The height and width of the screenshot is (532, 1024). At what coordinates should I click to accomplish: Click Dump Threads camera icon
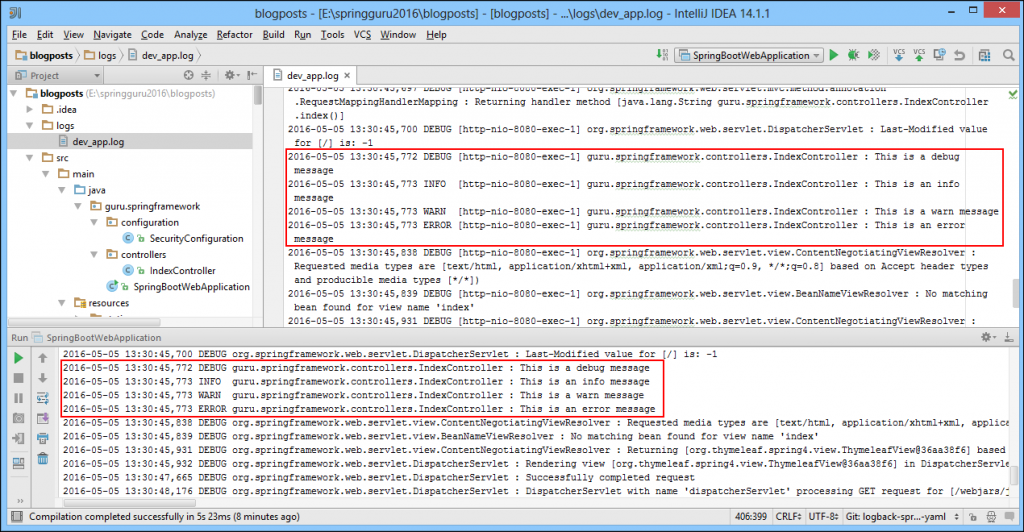coord(18,418)
